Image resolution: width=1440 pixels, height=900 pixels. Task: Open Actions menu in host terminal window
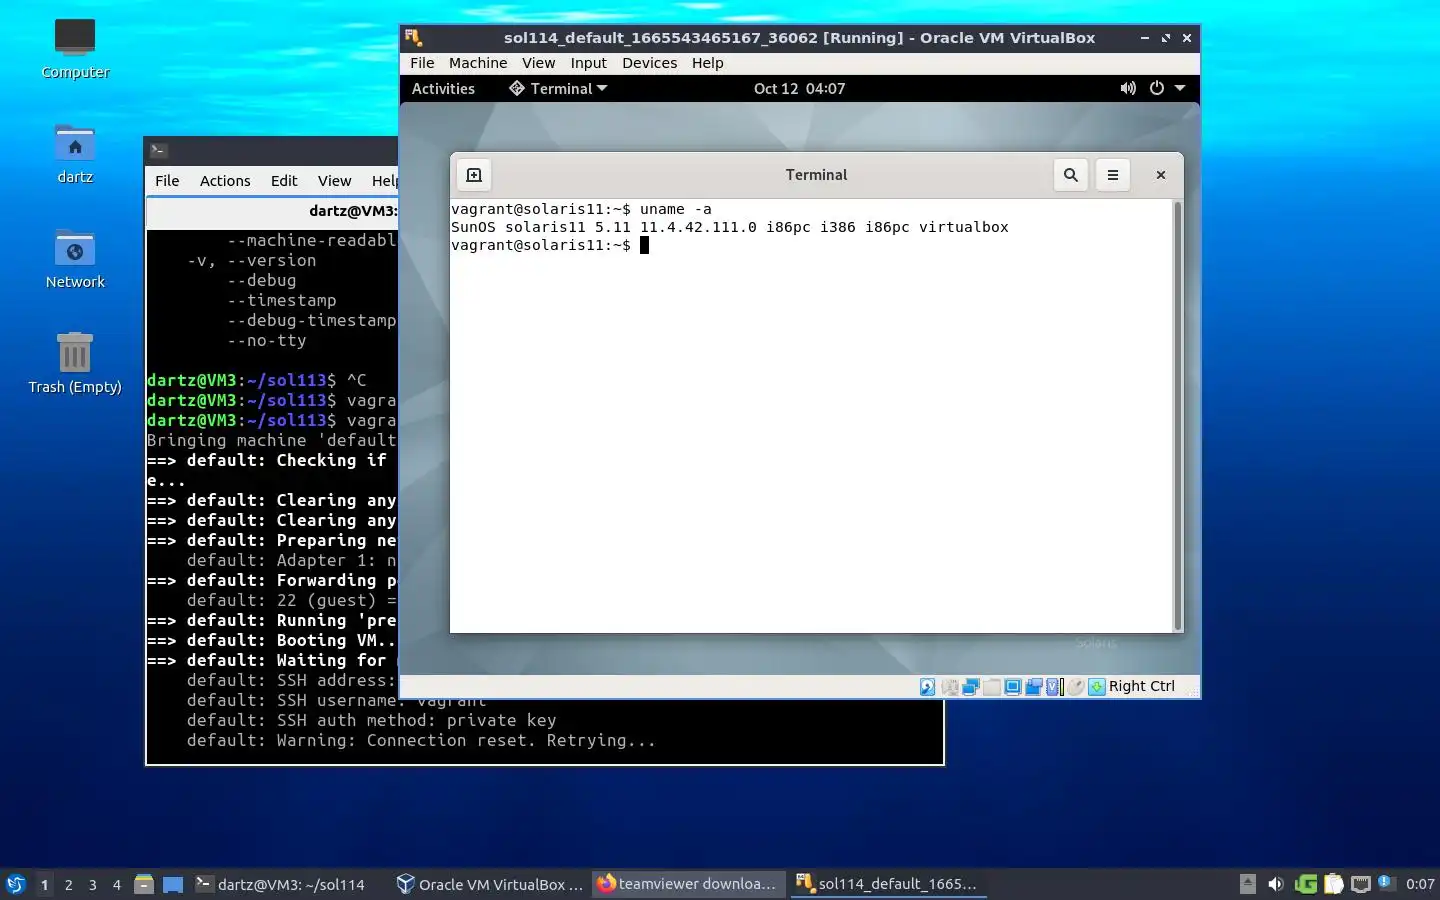(x=225, y=181)
